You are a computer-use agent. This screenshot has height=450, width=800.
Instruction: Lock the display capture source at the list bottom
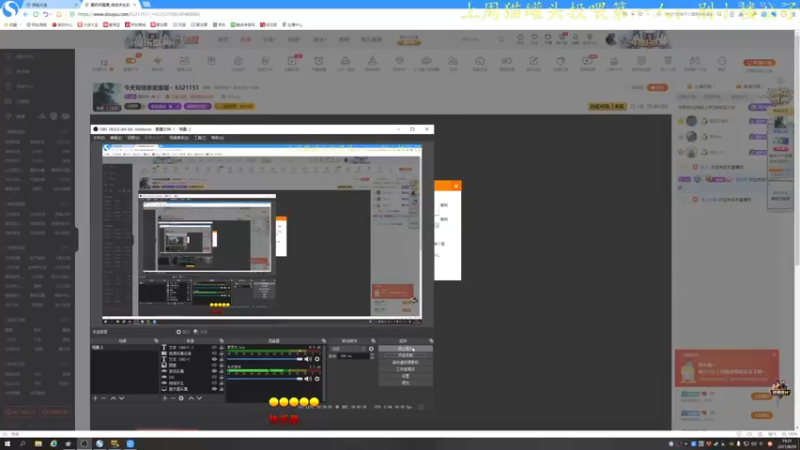pos(221,389)
